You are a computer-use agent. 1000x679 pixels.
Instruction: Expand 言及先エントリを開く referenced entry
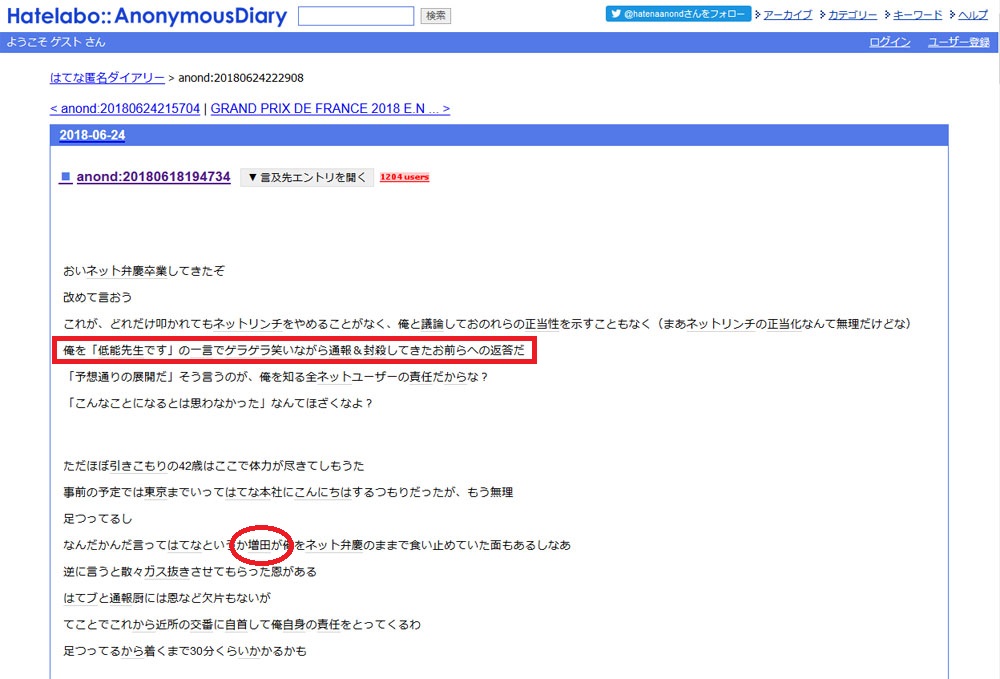pyautogui.click(x=306, y=177)
